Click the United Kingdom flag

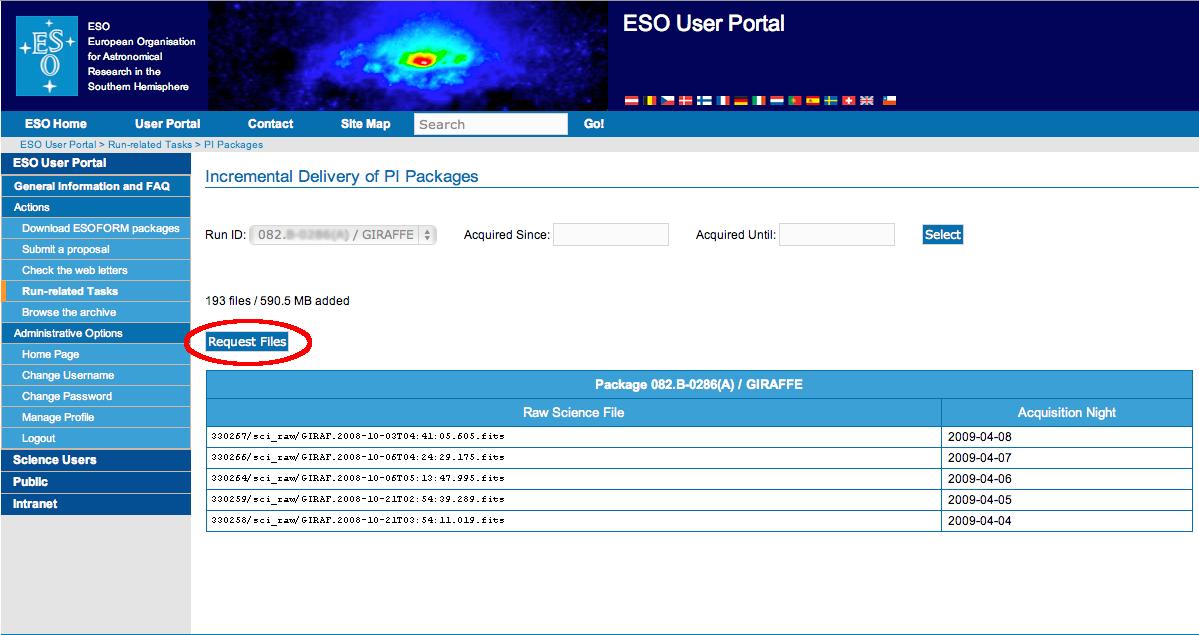(867, 100)
